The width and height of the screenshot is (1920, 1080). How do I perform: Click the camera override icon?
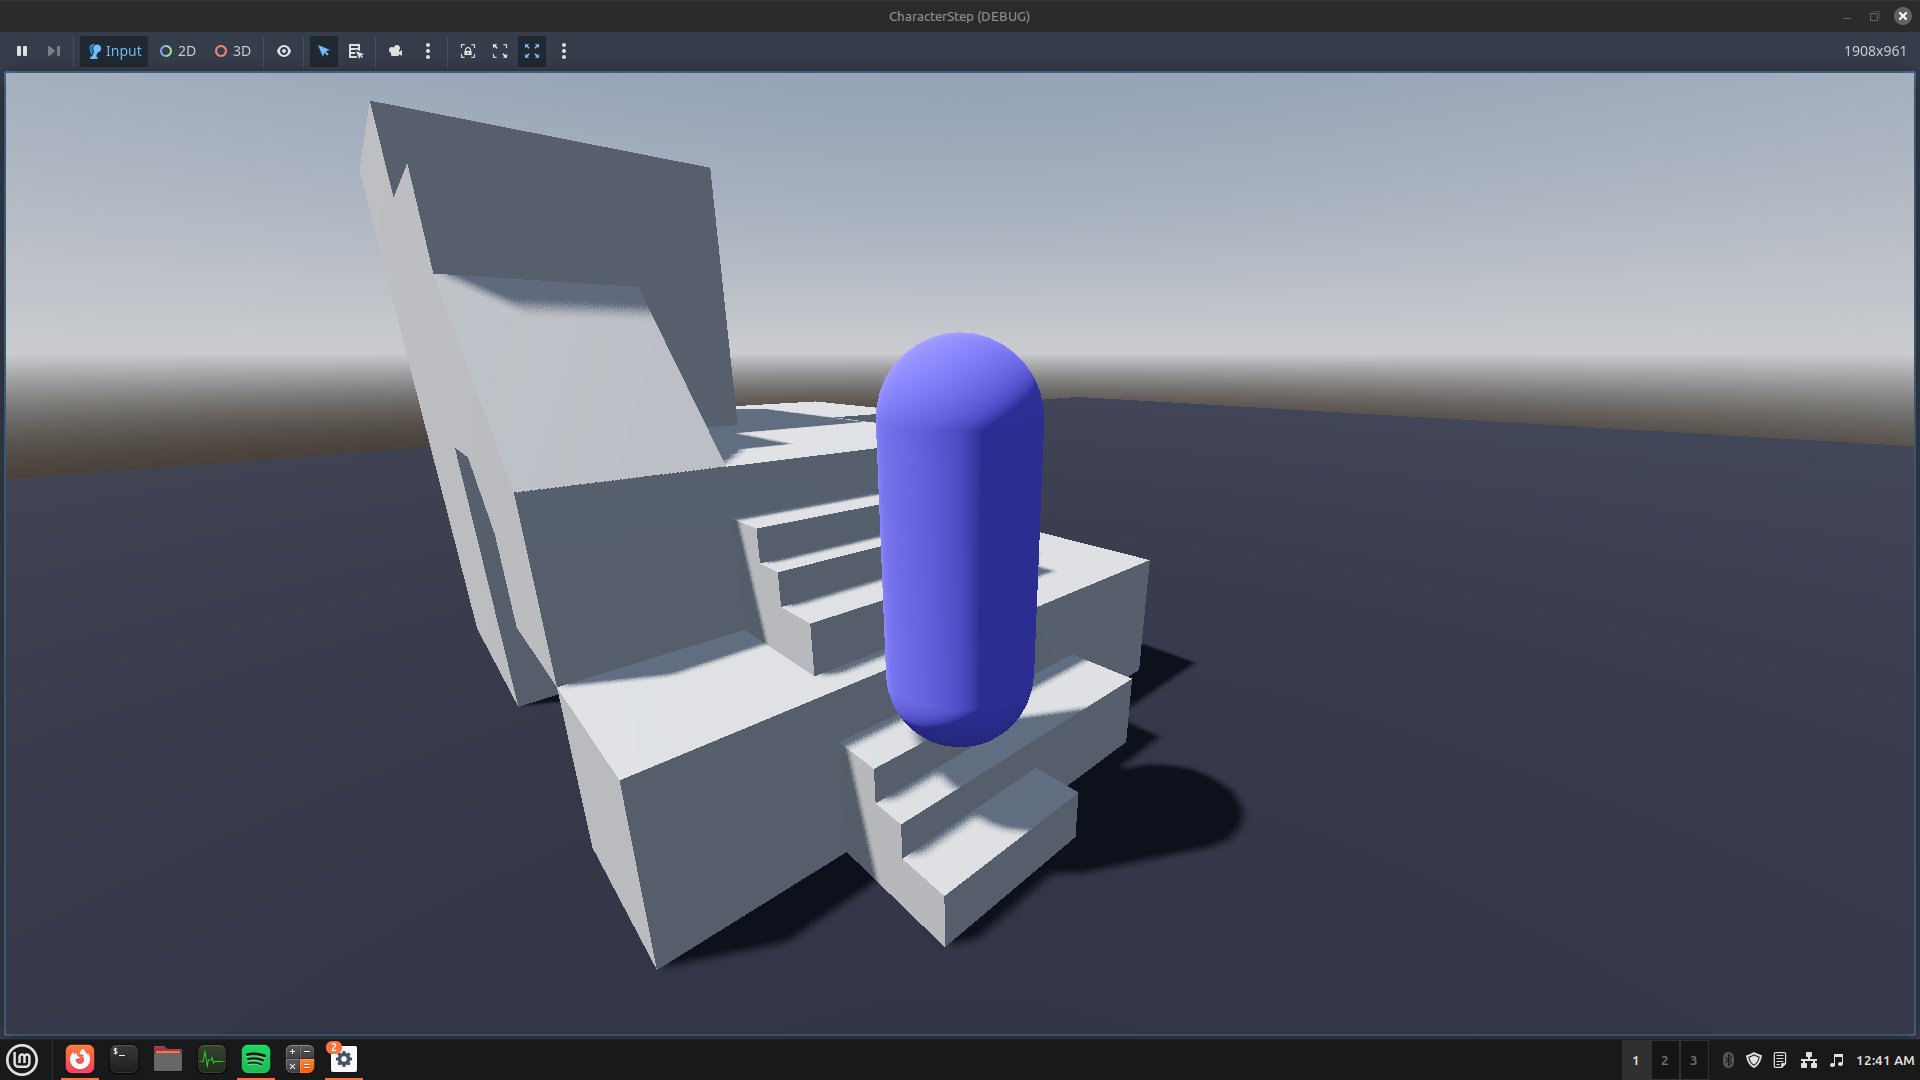396,51
